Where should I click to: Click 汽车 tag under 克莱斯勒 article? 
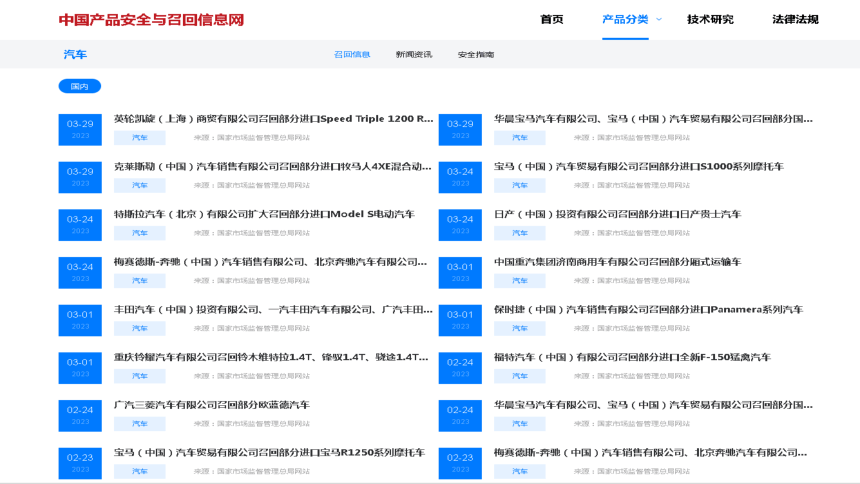[140, 185]
